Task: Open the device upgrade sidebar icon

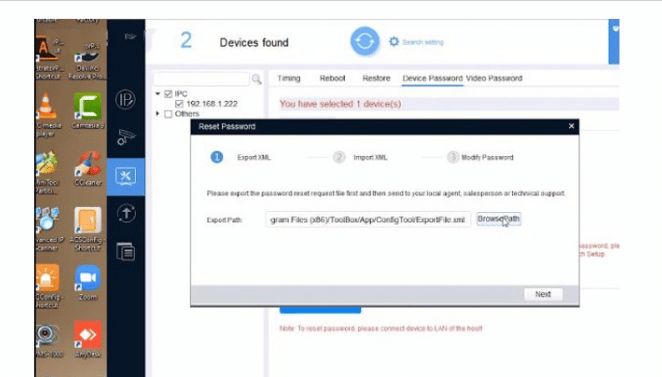Action: (126, 213)
